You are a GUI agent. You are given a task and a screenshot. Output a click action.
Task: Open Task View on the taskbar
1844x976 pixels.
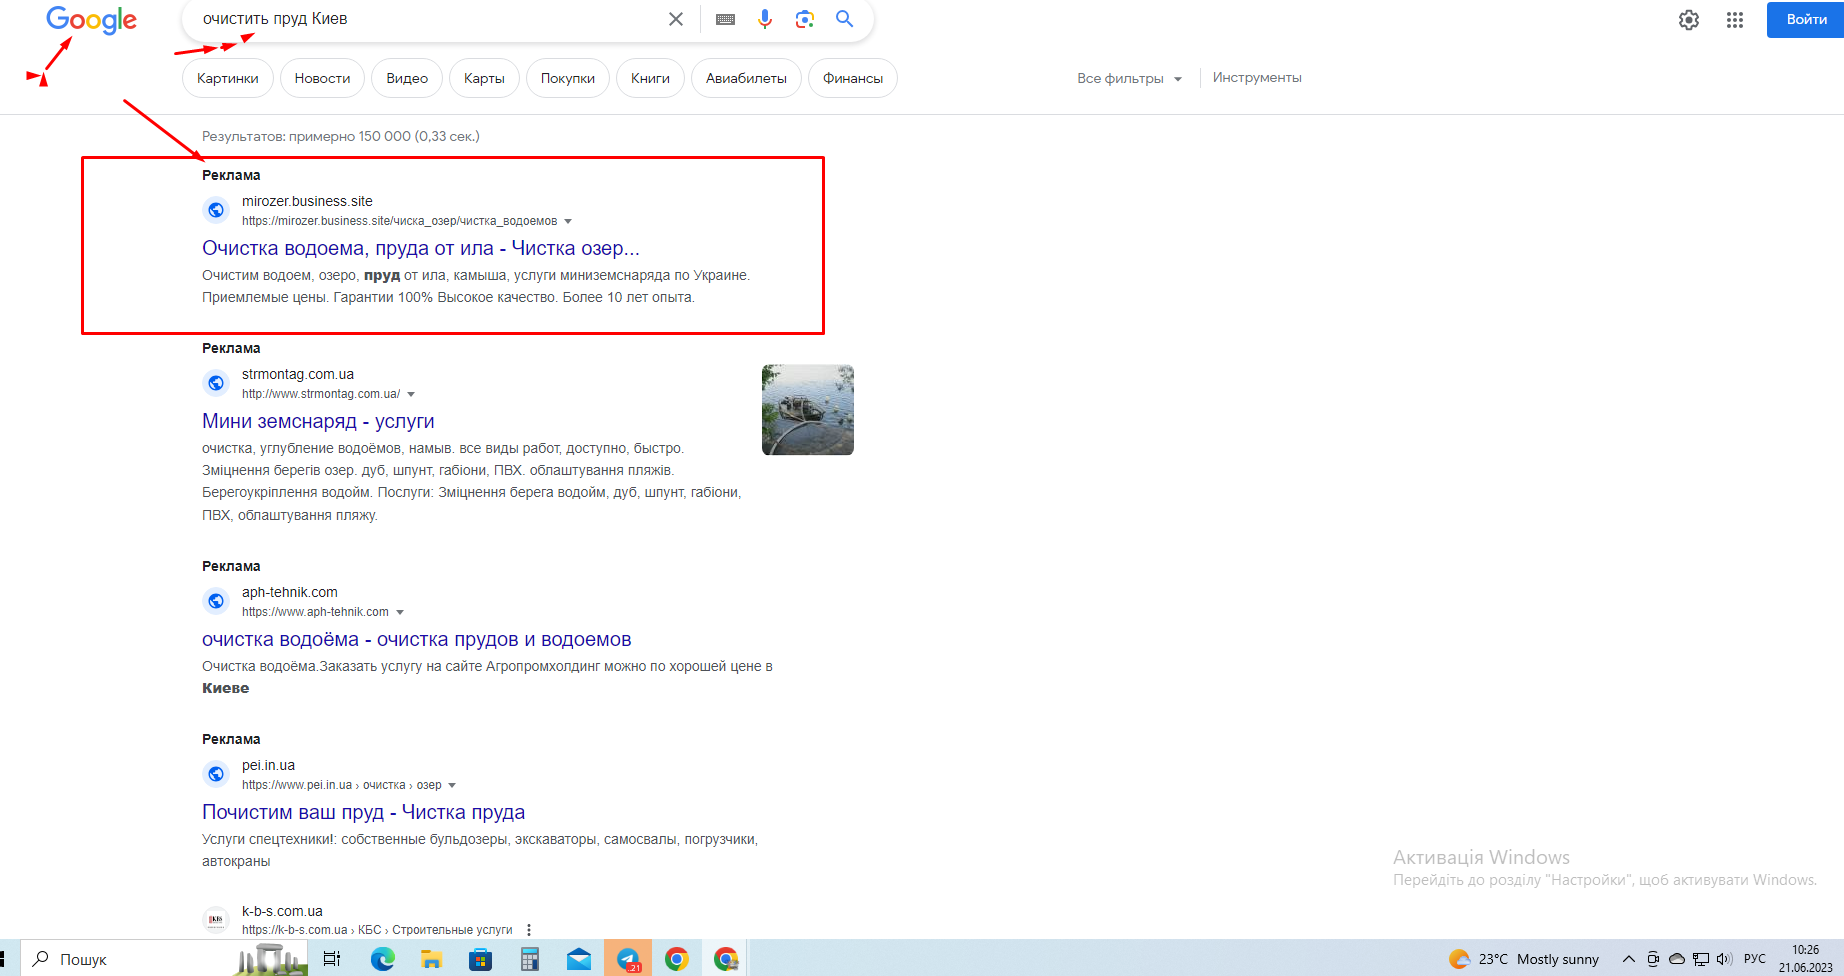pyautogui.click(x=332, y=959)
